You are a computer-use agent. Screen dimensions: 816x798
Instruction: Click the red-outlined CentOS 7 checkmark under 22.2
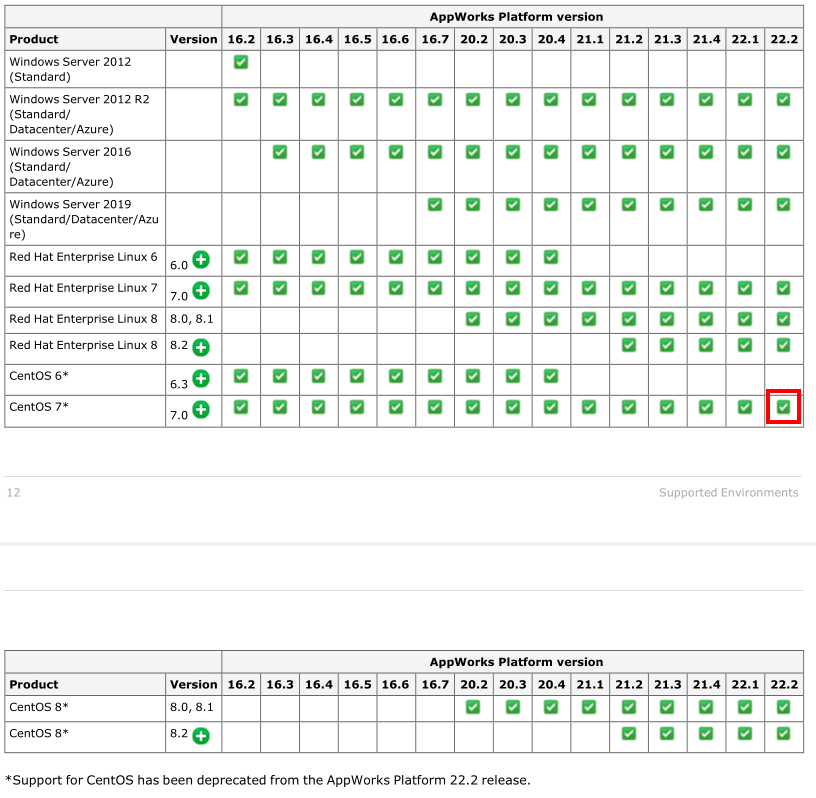[783, 407]
